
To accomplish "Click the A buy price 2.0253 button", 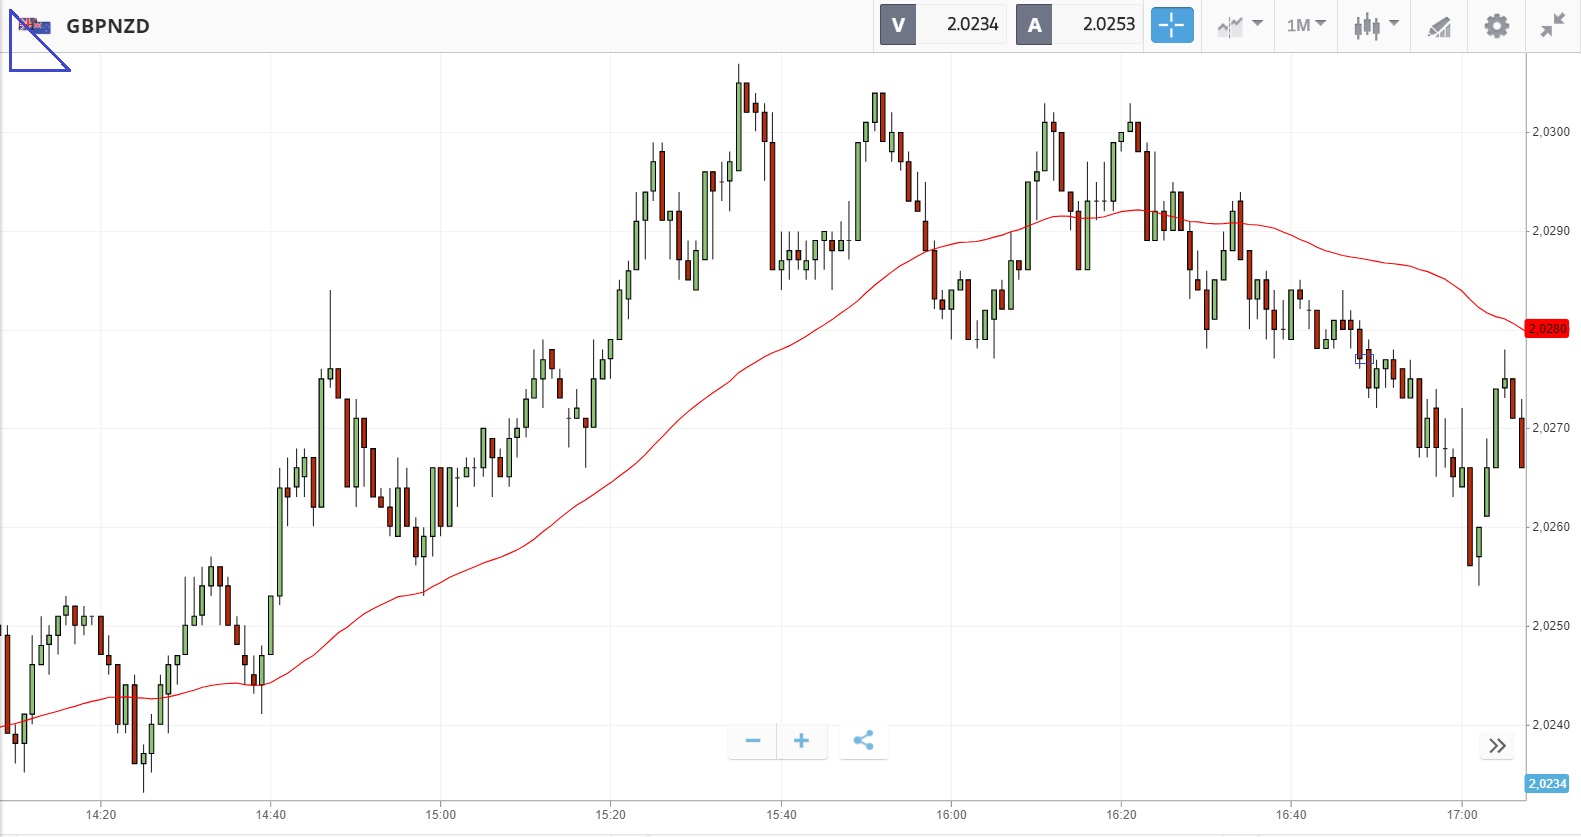I will 1079,25.
